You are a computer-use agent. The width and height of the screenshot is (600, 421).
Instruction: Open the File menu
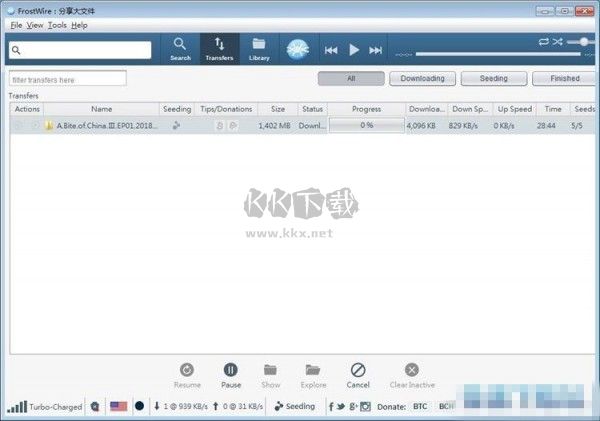point(16,25)
